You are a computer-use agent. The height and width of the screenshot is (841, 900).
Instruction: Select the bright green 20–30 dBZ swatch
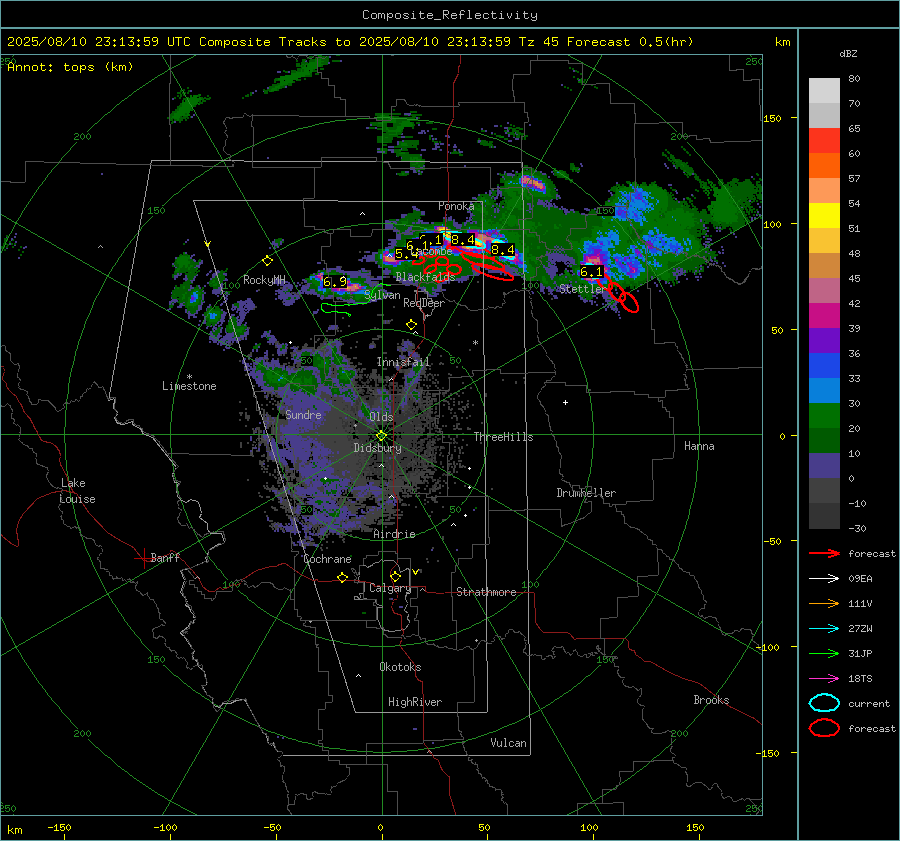tap(824, 416)
